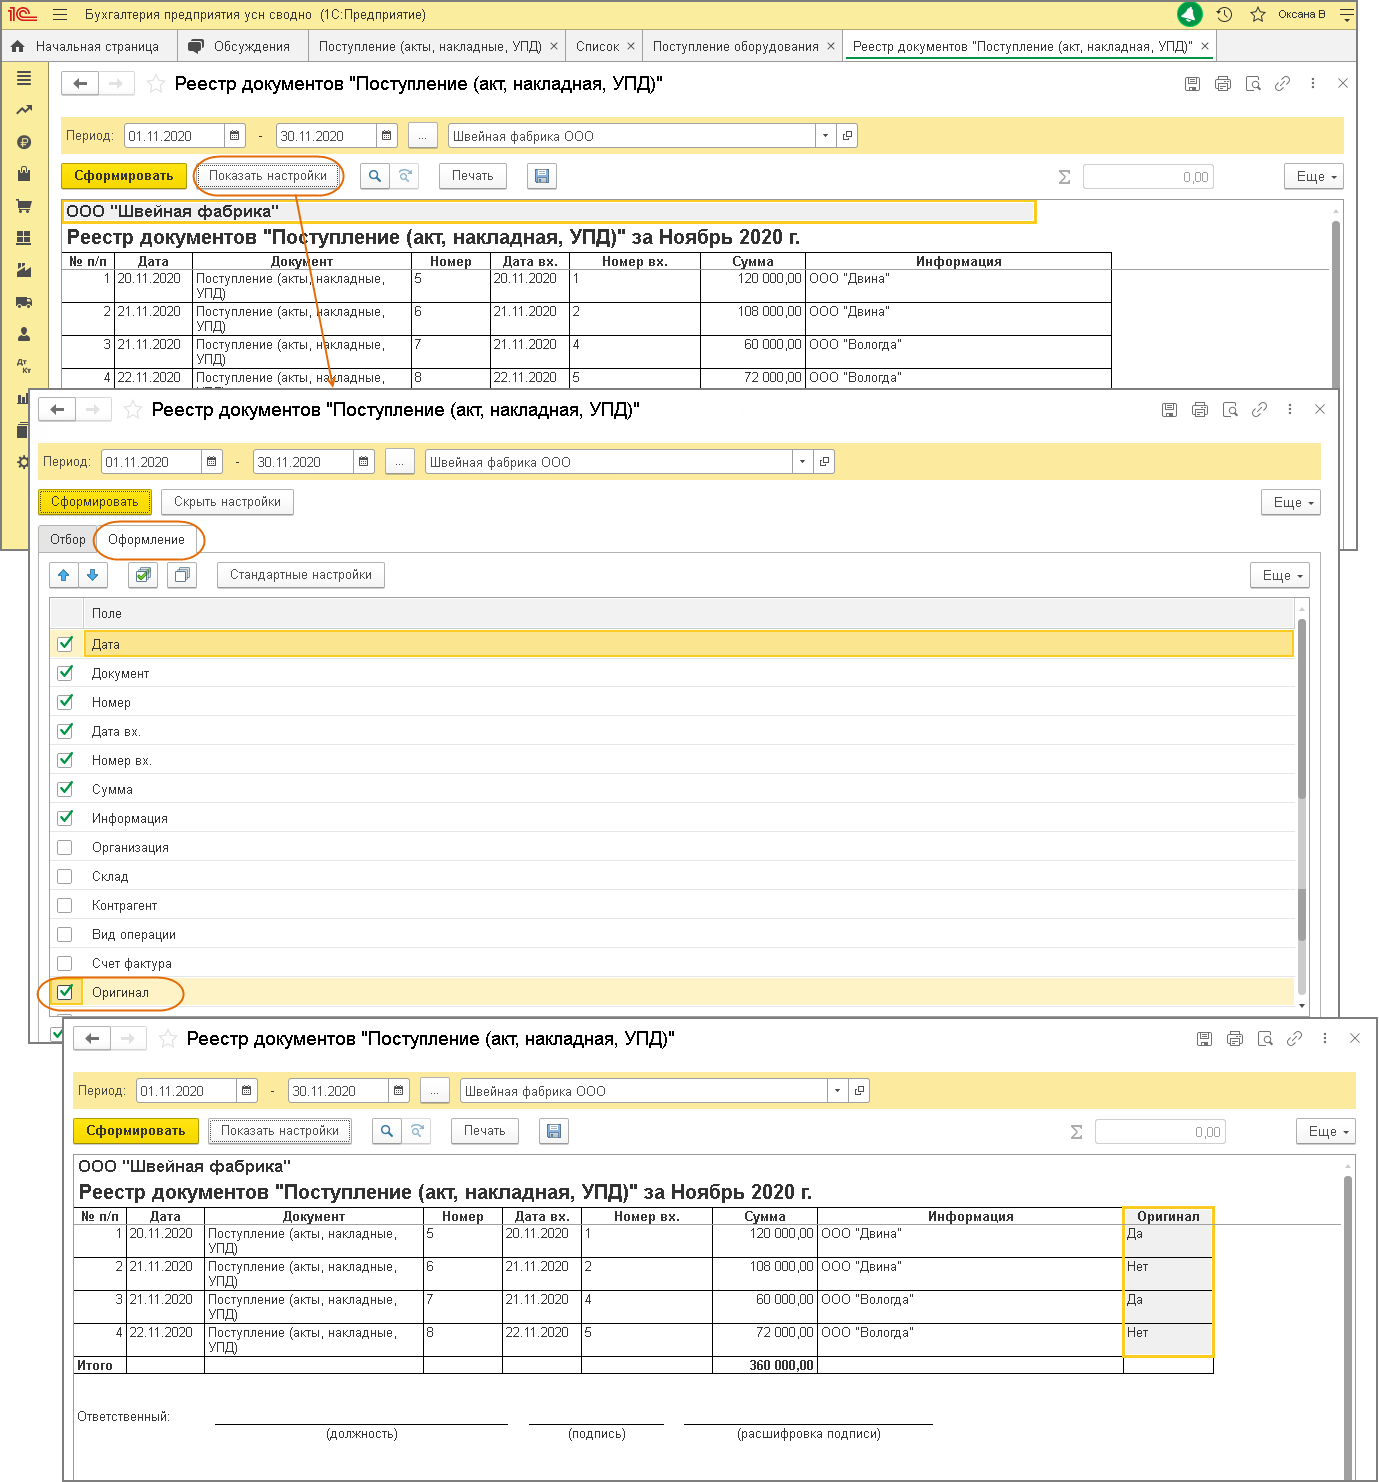1379x1482 pixels.
Task: Enable the Организация field checkbox
Action: [65, 847]
